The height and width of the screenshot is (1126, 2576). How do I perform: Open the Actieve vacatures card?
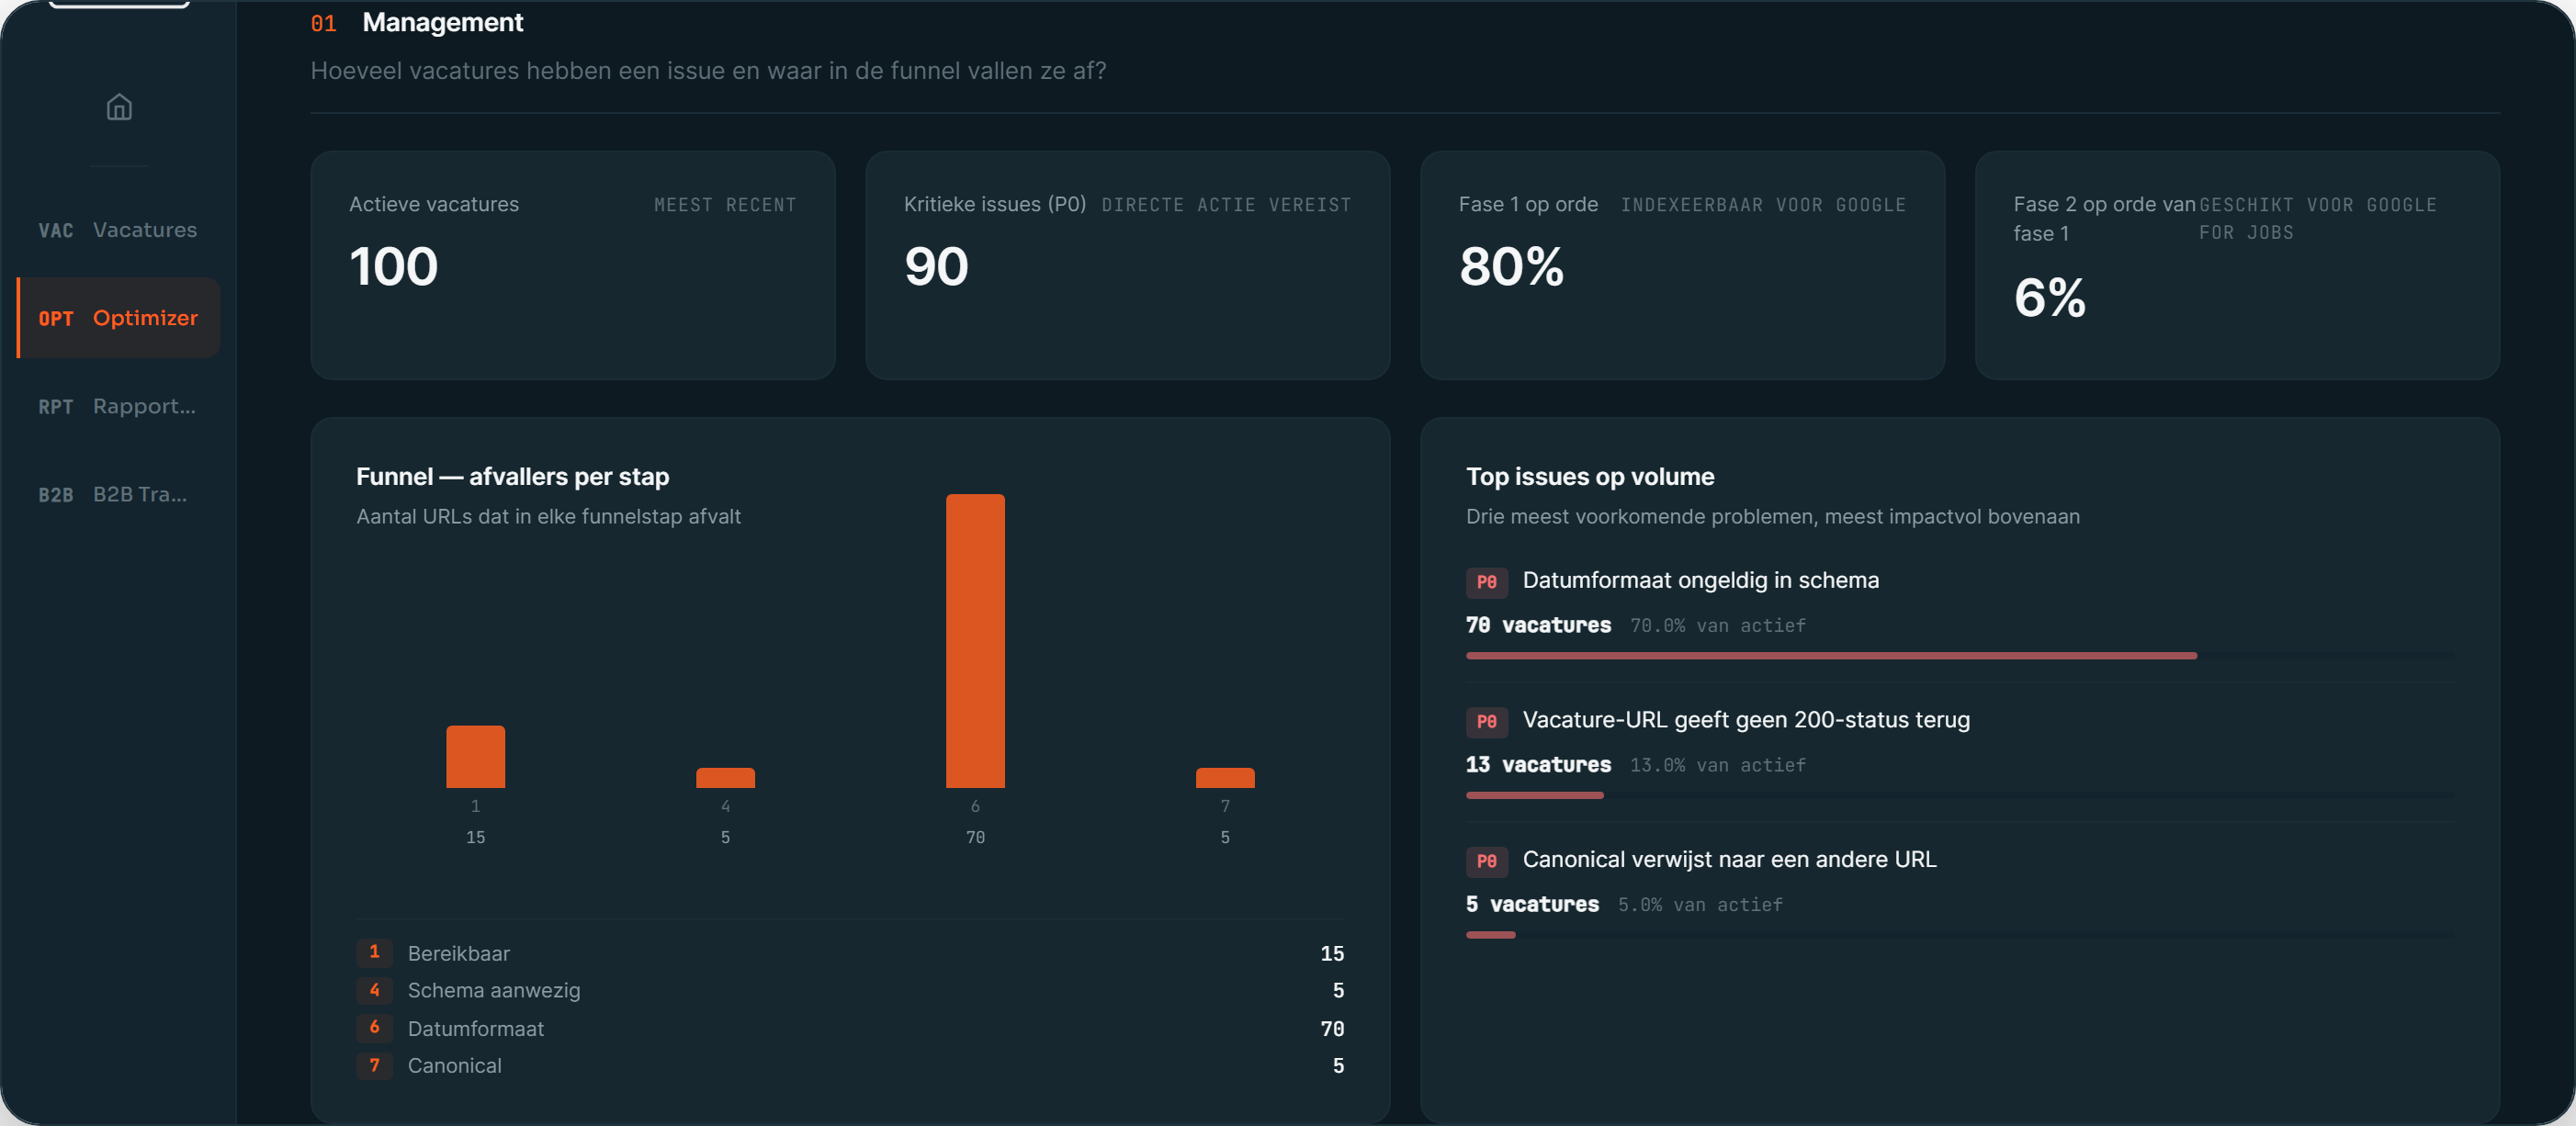pos(573,265)
